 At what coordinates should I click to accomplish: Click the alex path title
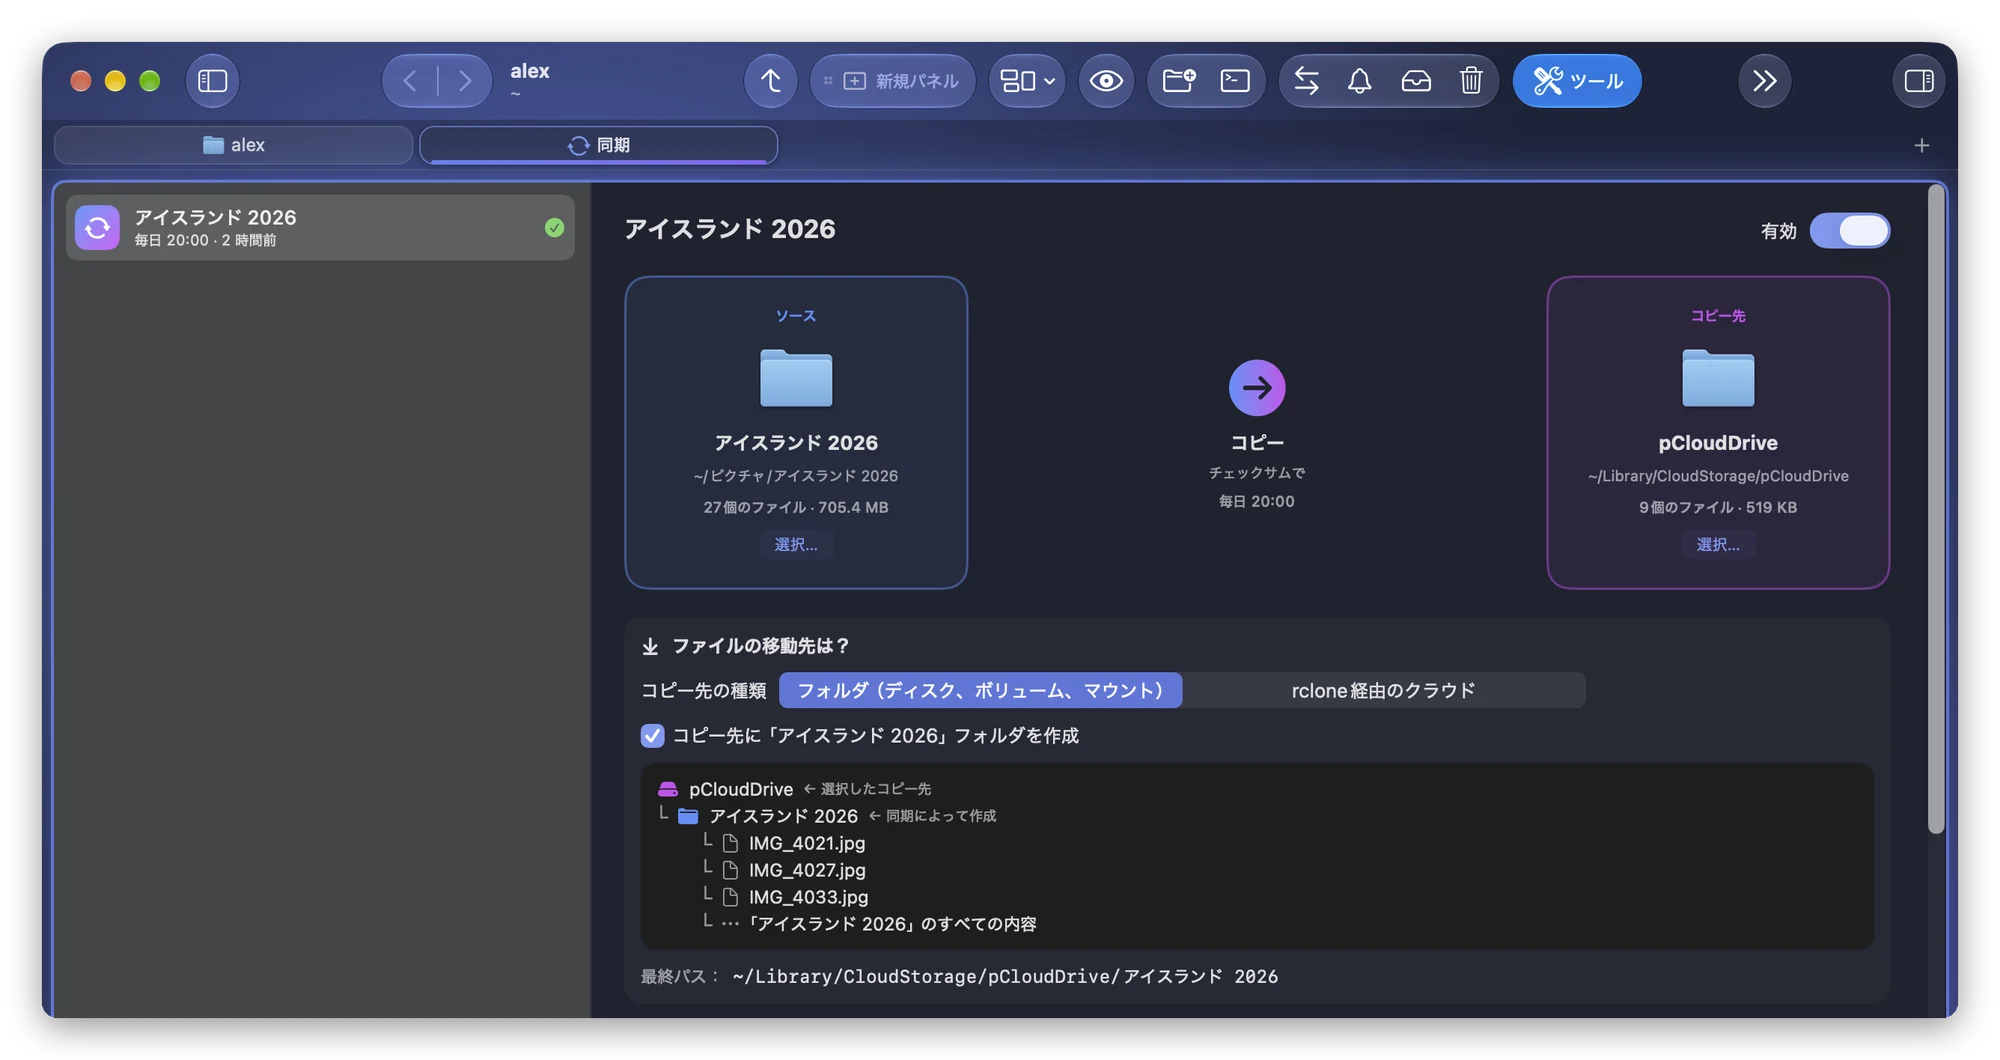[x=530, y=71]
